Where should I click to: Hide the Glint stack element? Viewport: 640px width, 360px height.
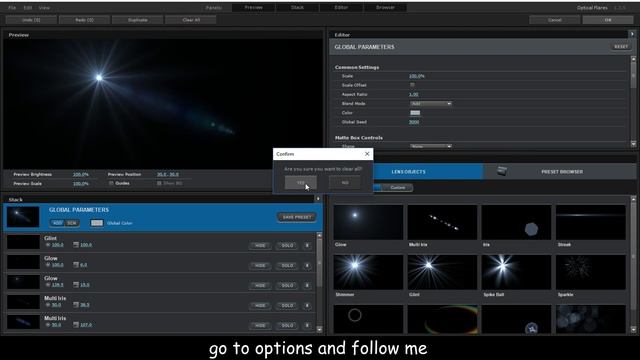pyautogui.click(x=260, y=245)
